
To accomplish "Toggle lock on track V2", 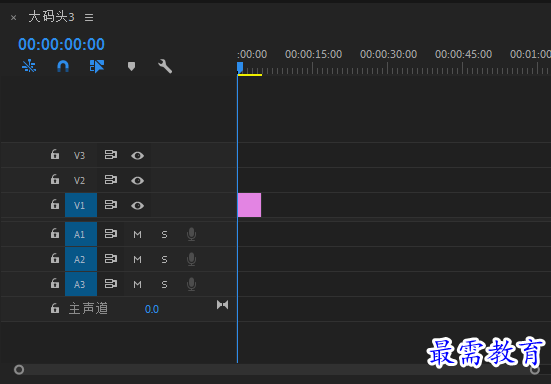I will 55,180.
